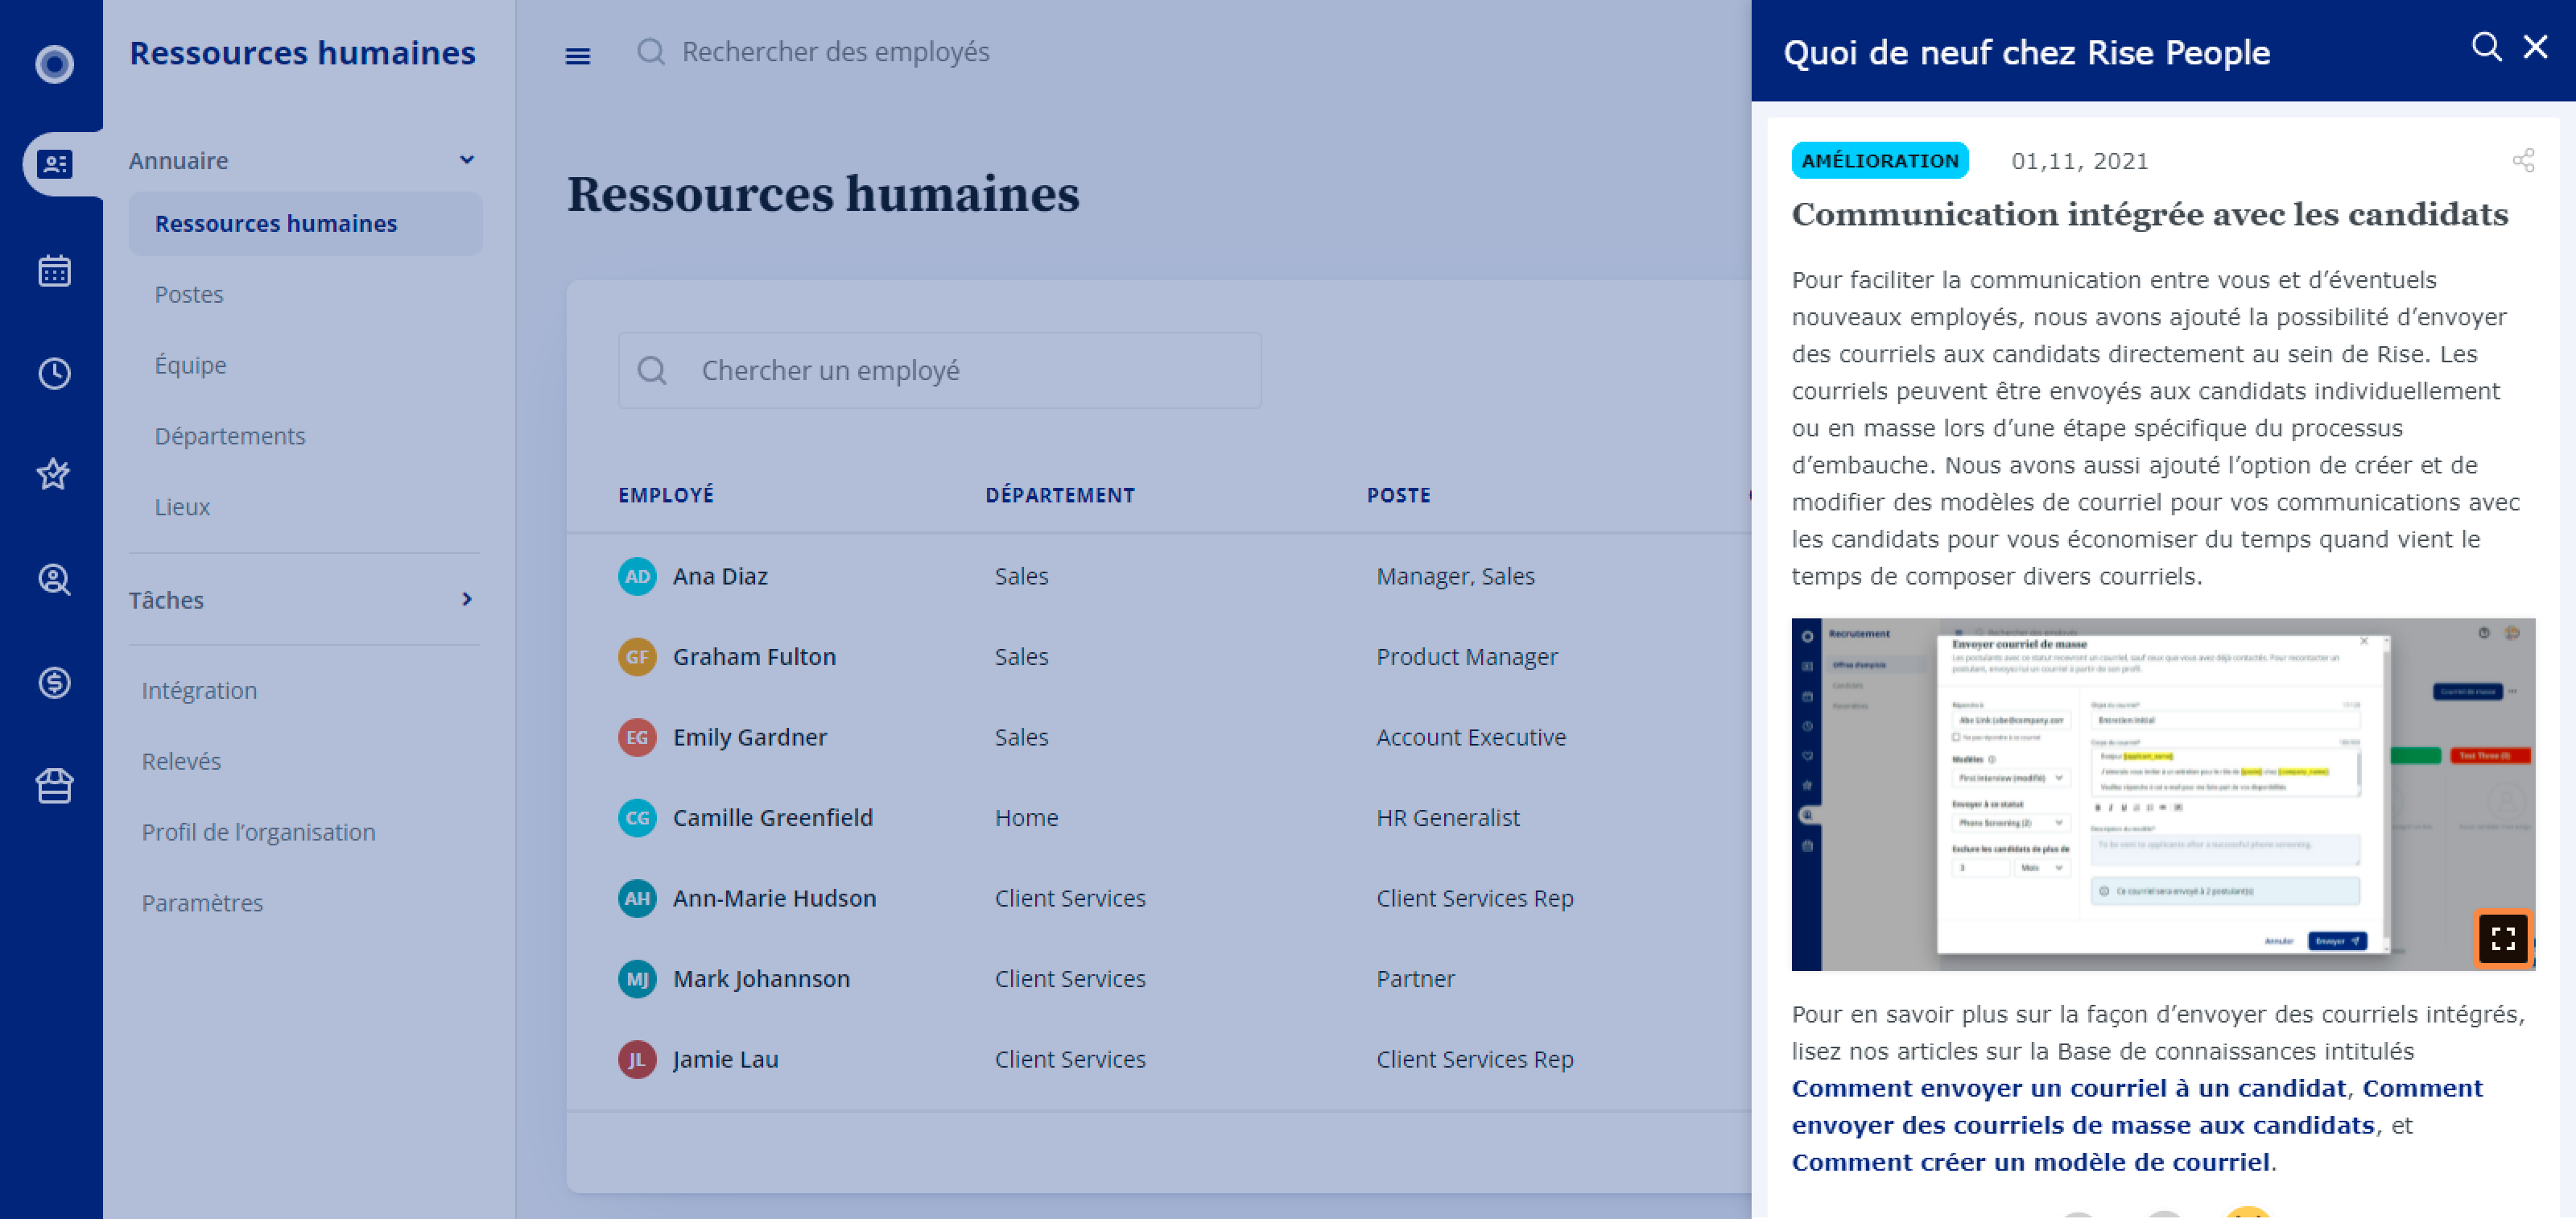The height and width of the screenshot is (1219, 2576).
Task: Click the Rechercher des employés top search field
Action: pos(835,51)
